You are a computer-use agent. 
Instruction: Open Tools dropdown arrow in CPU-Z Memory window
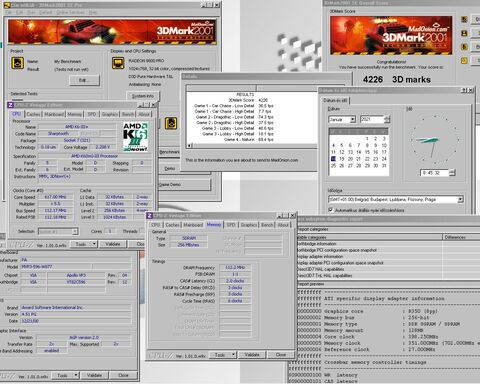point(233,355)
